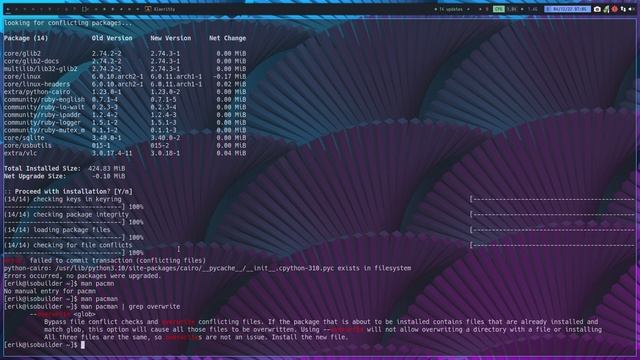The height and width of the screenshot is (360, 640).
Task: Click the 'No manual entry for pacmn' line
Action: point(50,291)
